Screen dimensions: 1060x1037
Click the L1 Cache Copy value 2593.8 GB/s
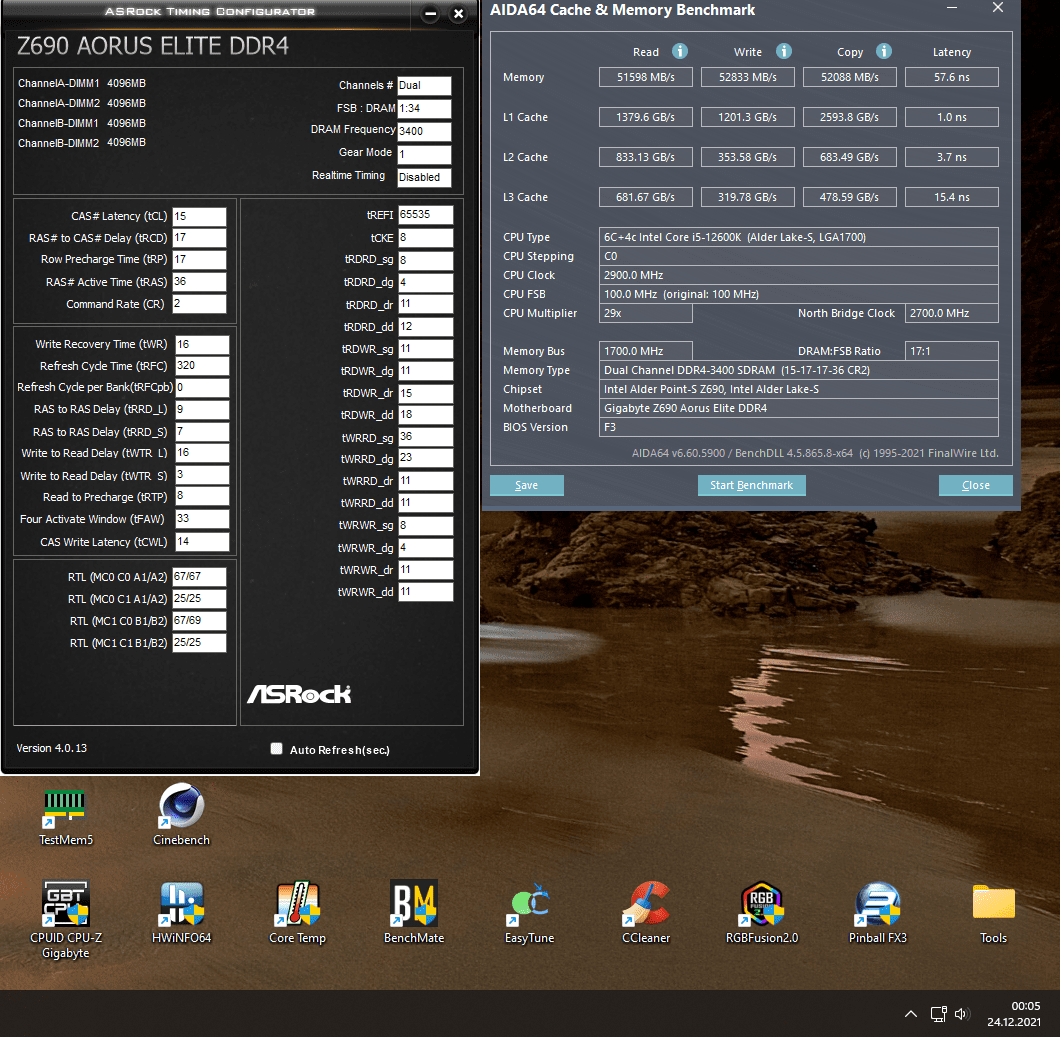tap(850, 117)
